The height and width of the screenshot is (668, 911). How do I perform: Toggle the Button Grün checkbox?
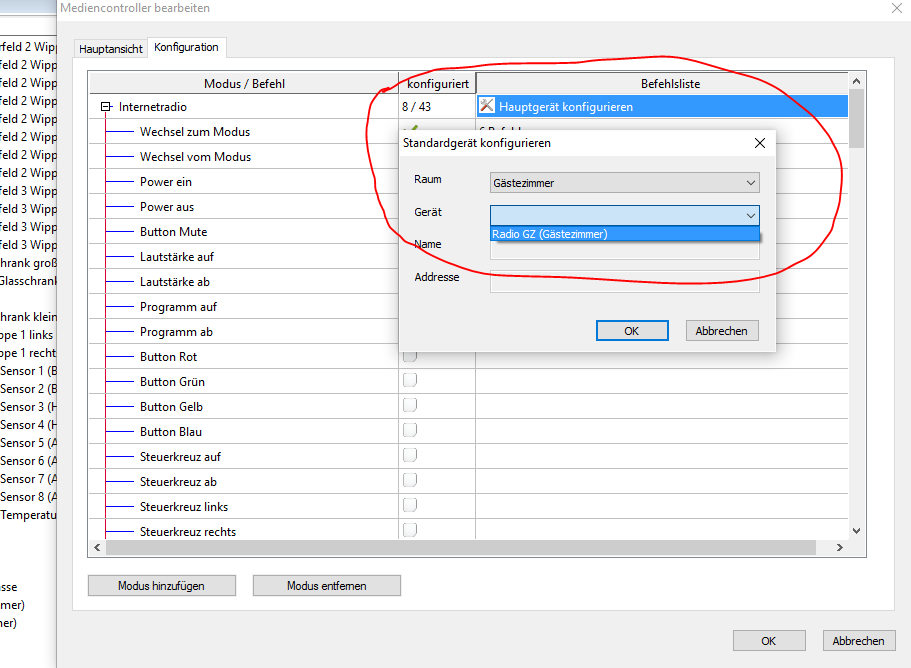410,380
